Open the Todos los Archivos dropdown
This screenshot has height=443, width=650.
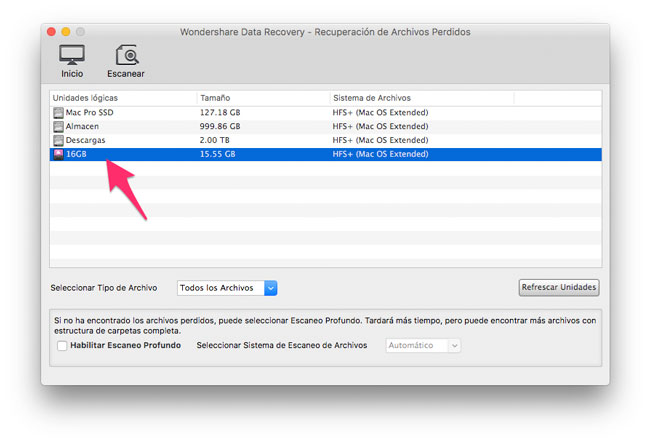pyautogui.click(x=227, y=288)
